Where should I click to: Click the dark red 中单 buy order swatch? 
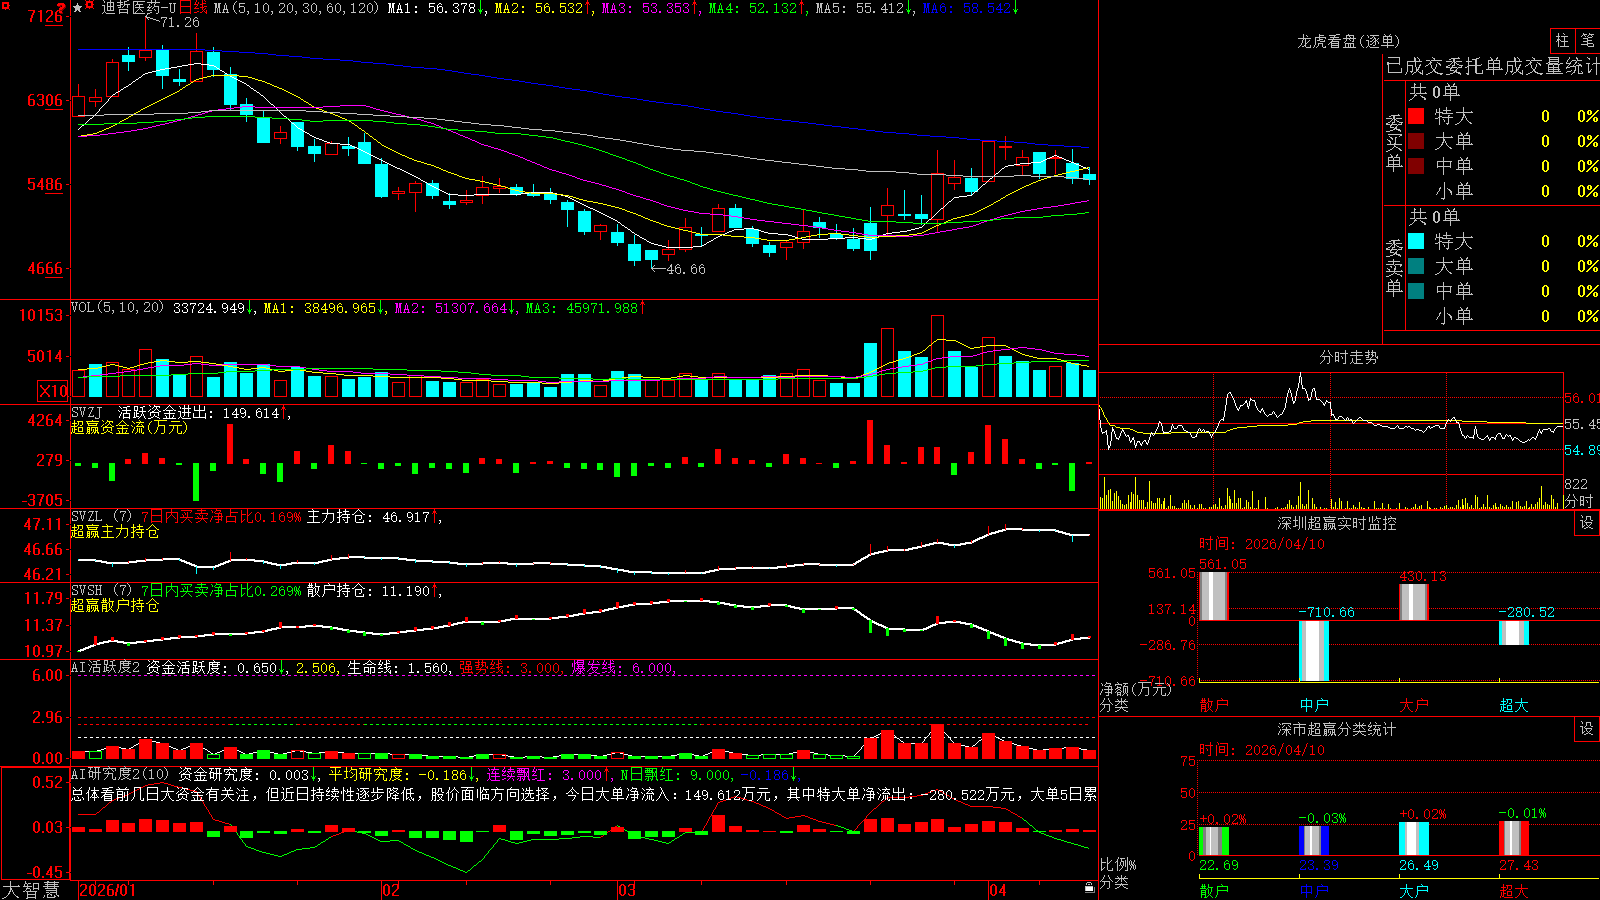point(1416,166)
